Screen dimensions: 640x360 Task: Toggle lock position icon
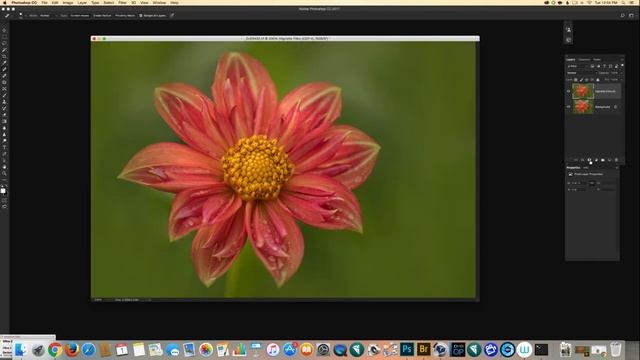tap(587, 80)
